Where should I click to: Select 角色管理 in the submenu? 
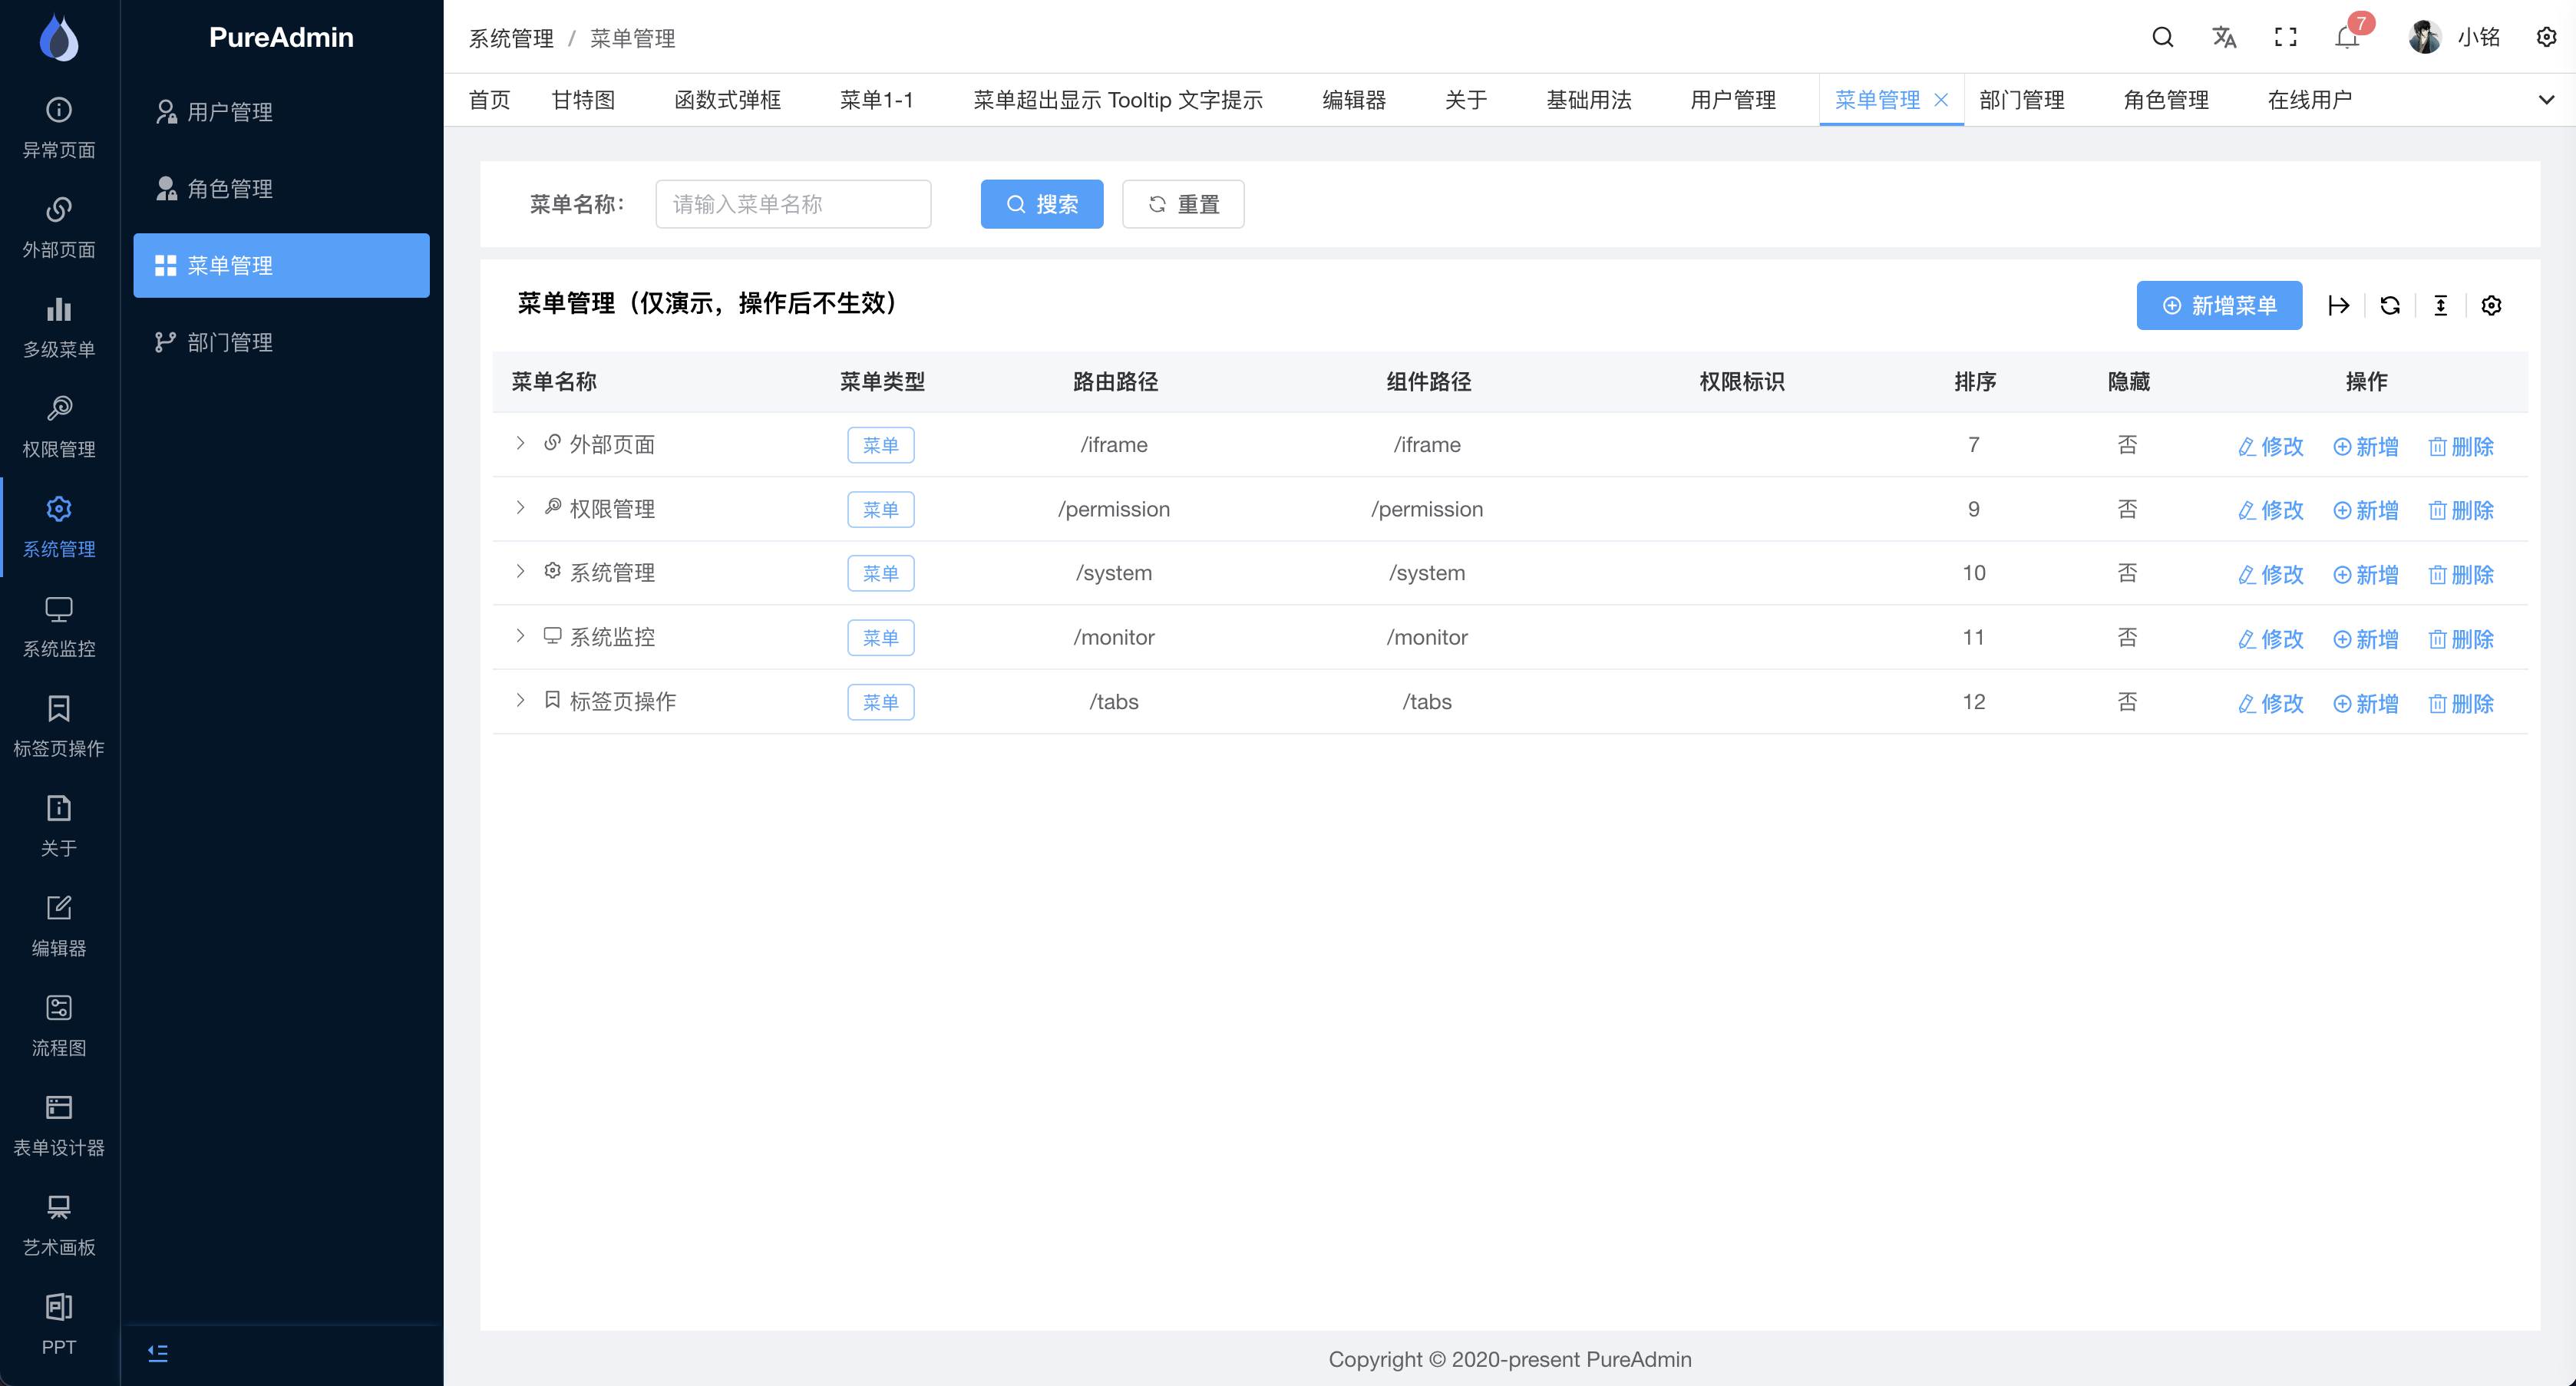pyautogui.click(x=230, y=188)
